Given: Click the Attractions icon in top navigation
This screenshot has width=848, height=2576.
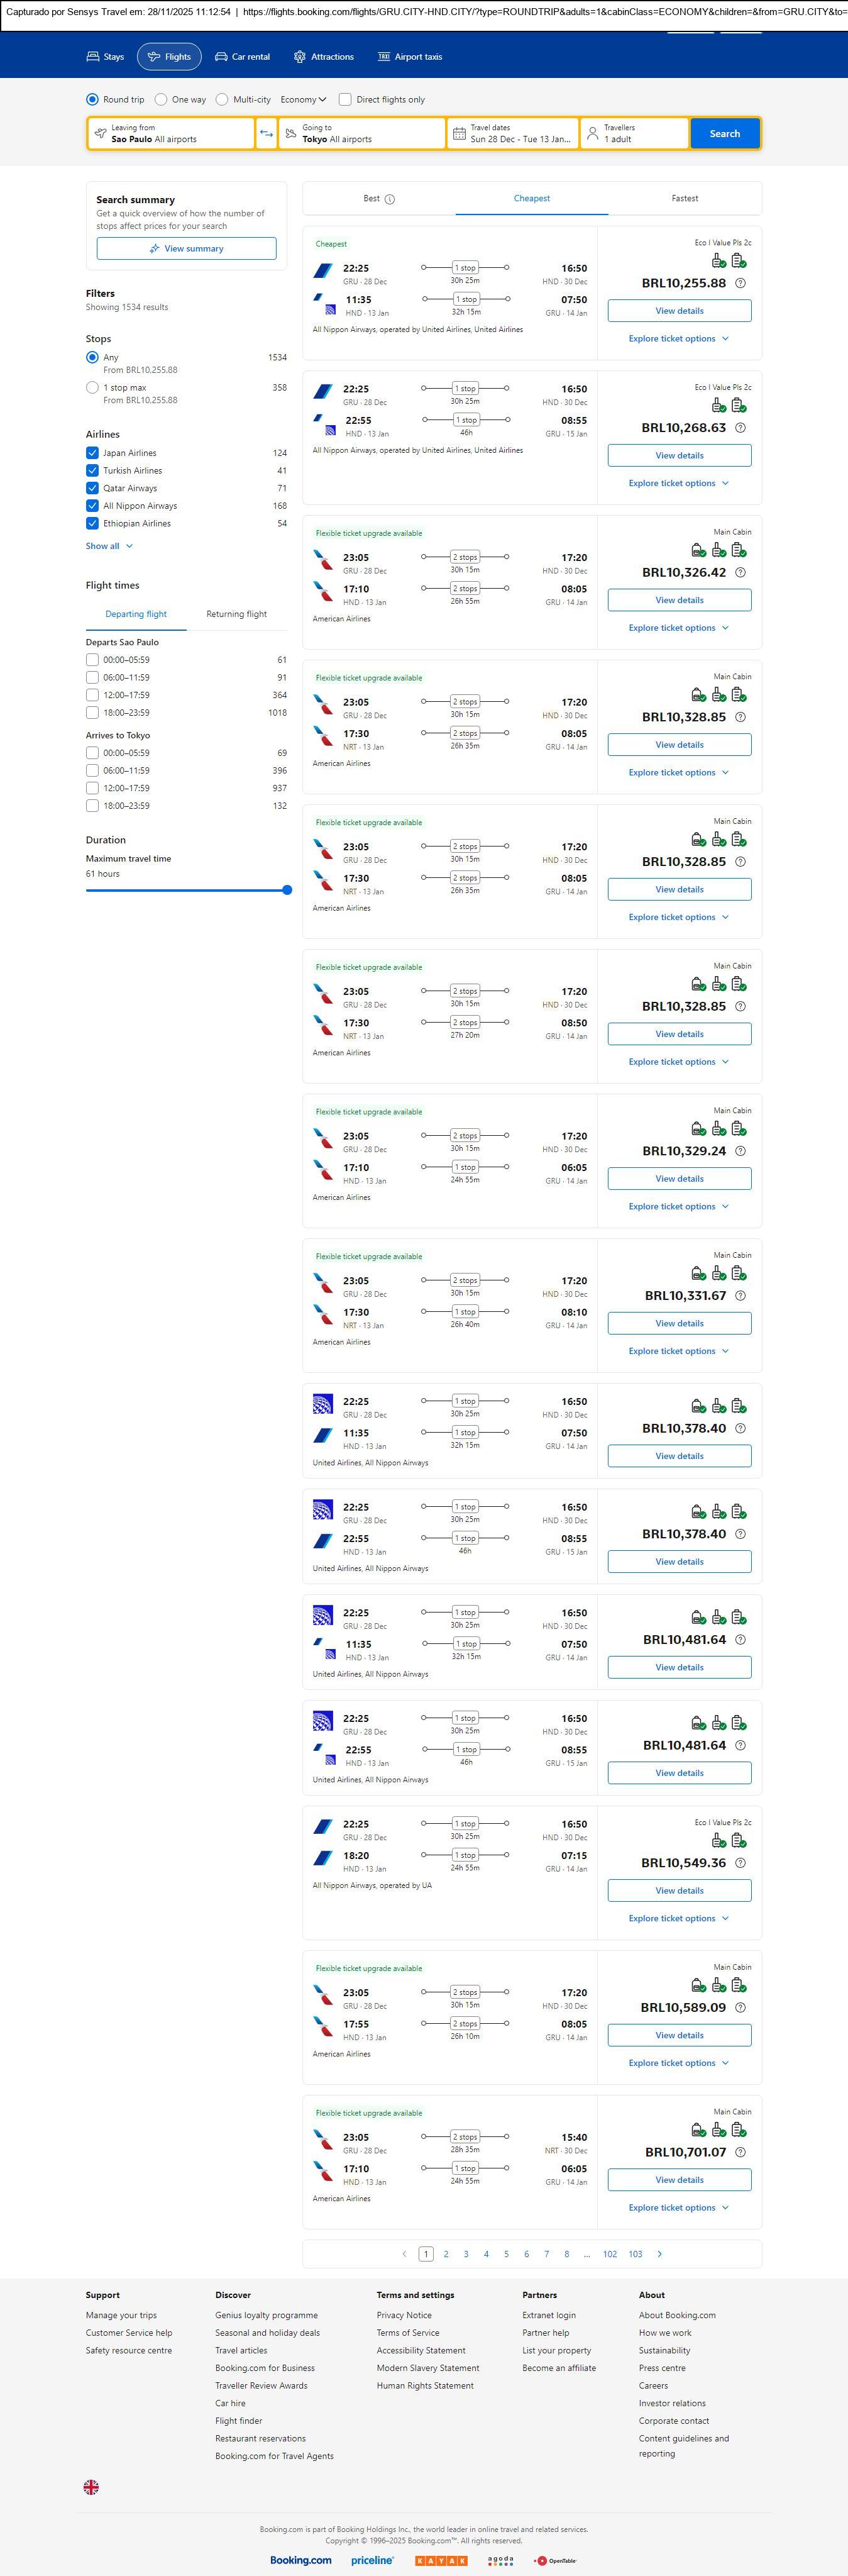Looking at the screenshot, I should tap(300, 57).
